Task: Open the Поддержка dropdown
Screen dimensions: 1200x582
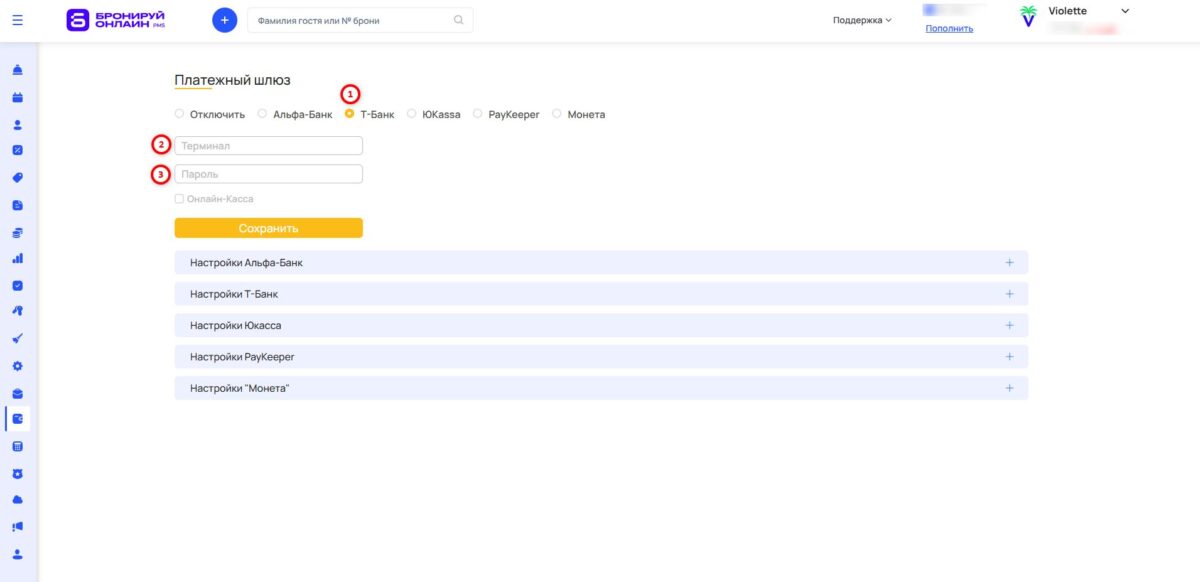Action: (x=862, y=20)
